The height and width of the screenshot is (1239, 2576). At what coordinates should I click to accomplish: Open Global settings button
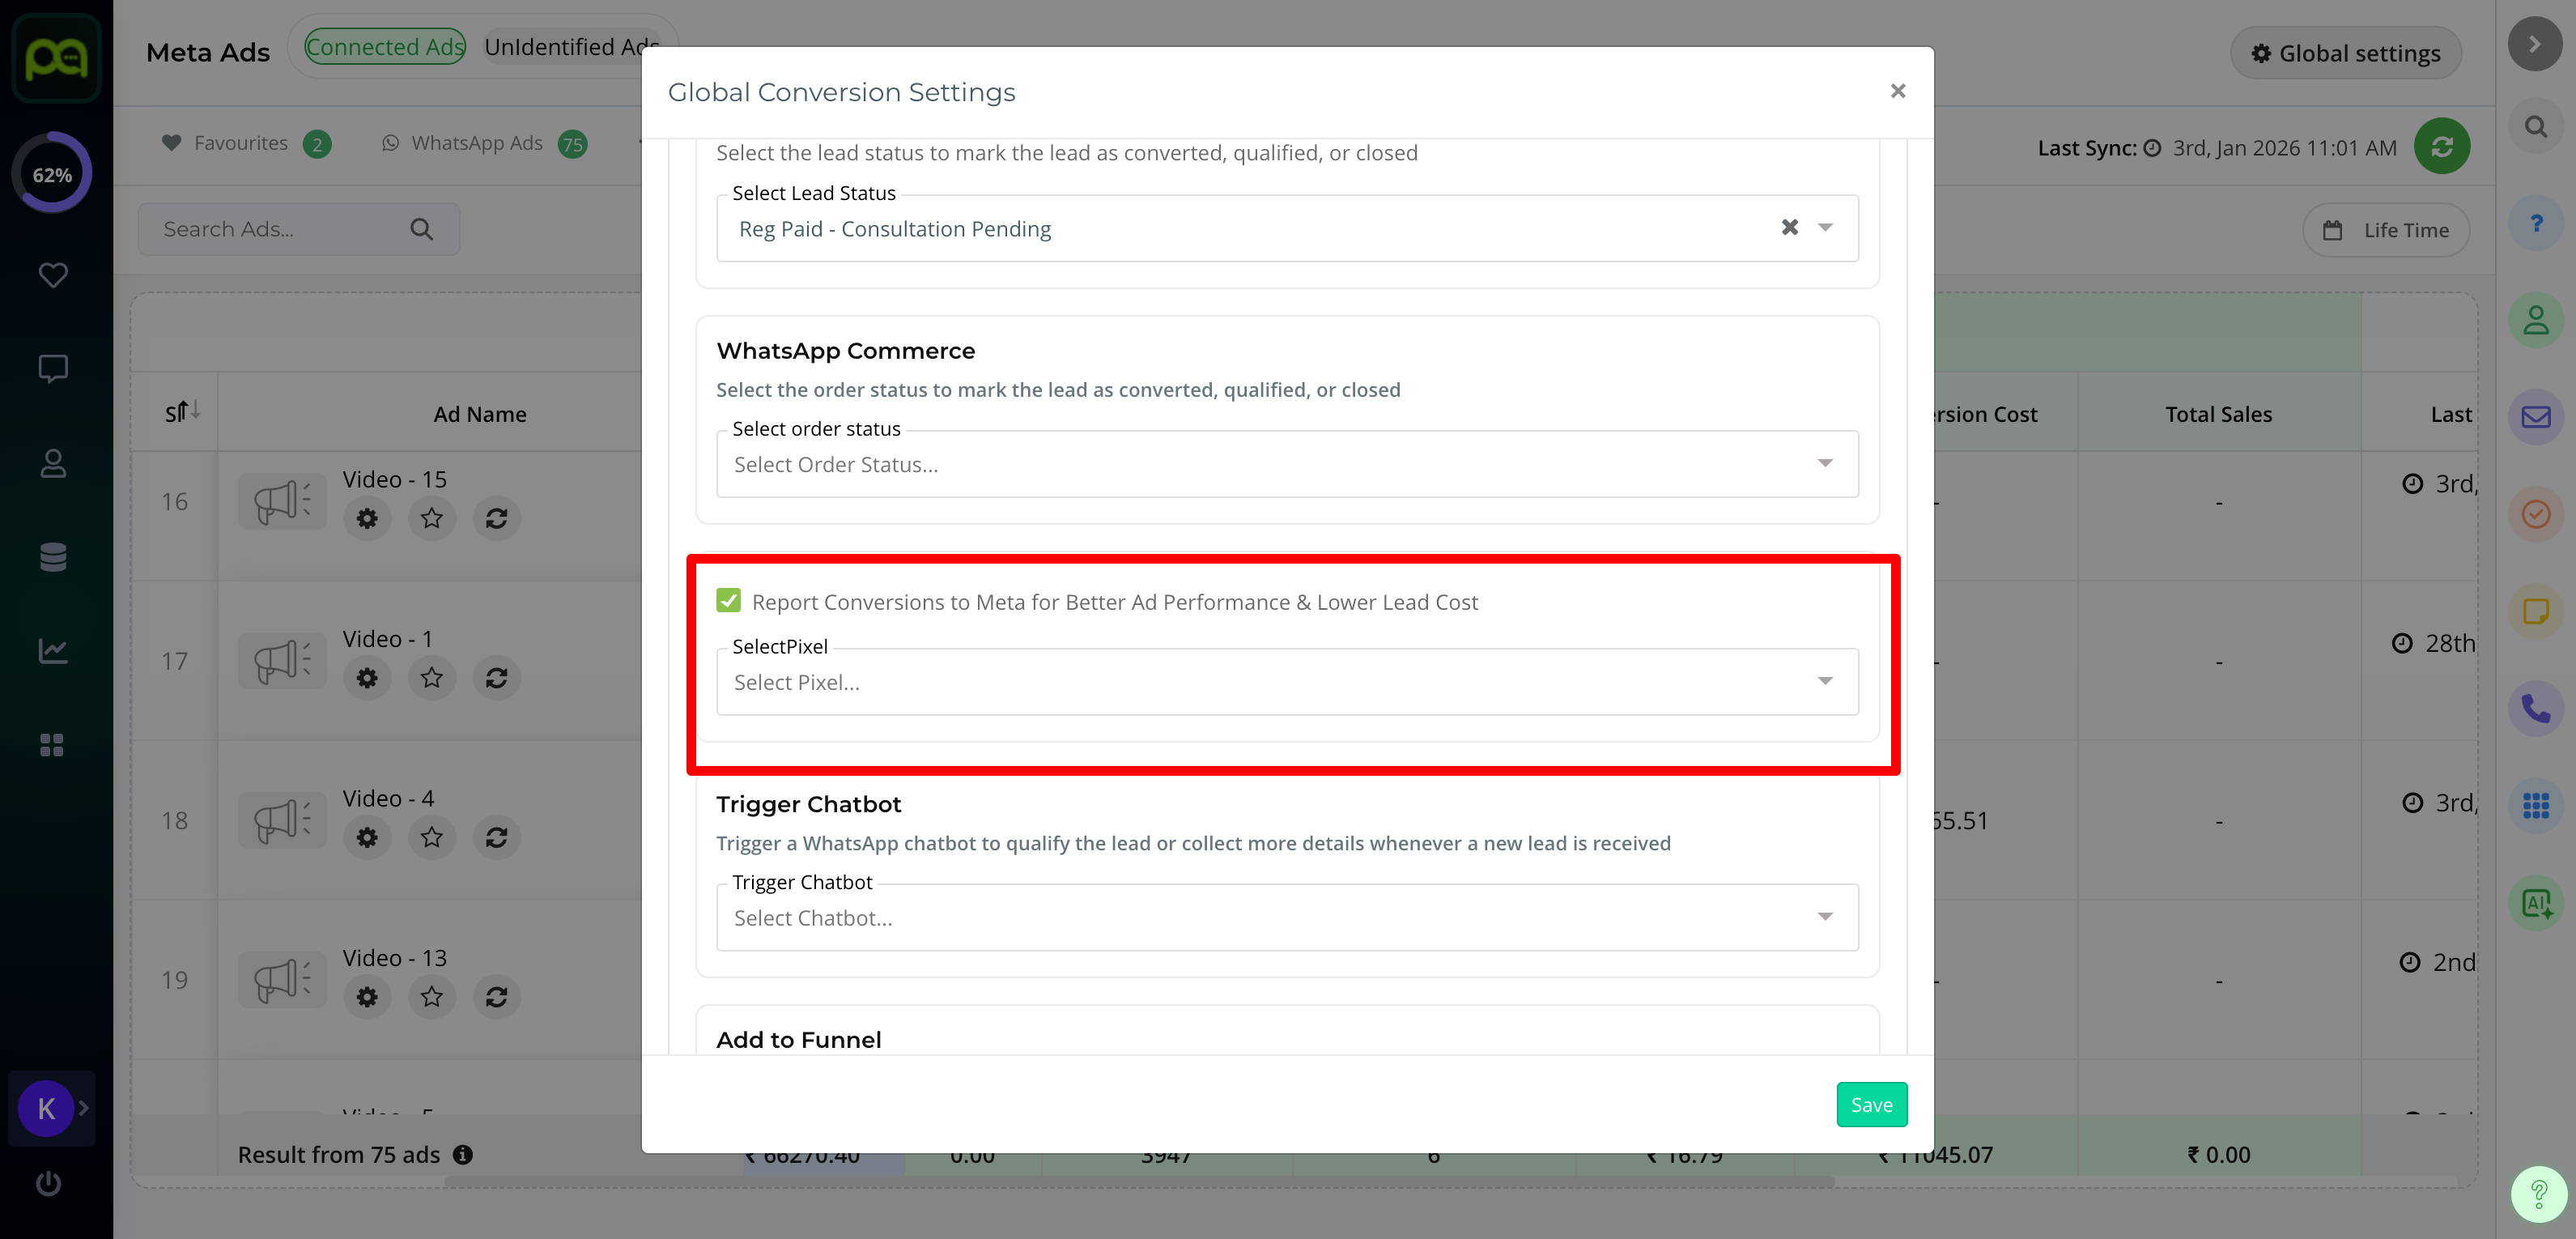pos(2345,53)
